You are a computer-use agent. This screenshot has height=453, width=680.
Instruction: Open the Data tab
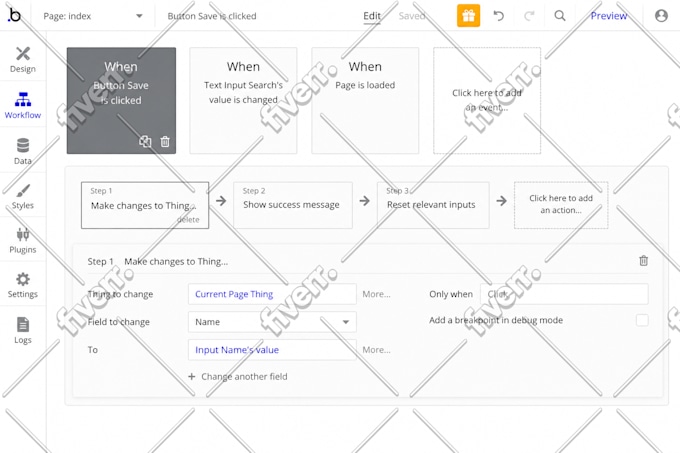pos(23,151)
